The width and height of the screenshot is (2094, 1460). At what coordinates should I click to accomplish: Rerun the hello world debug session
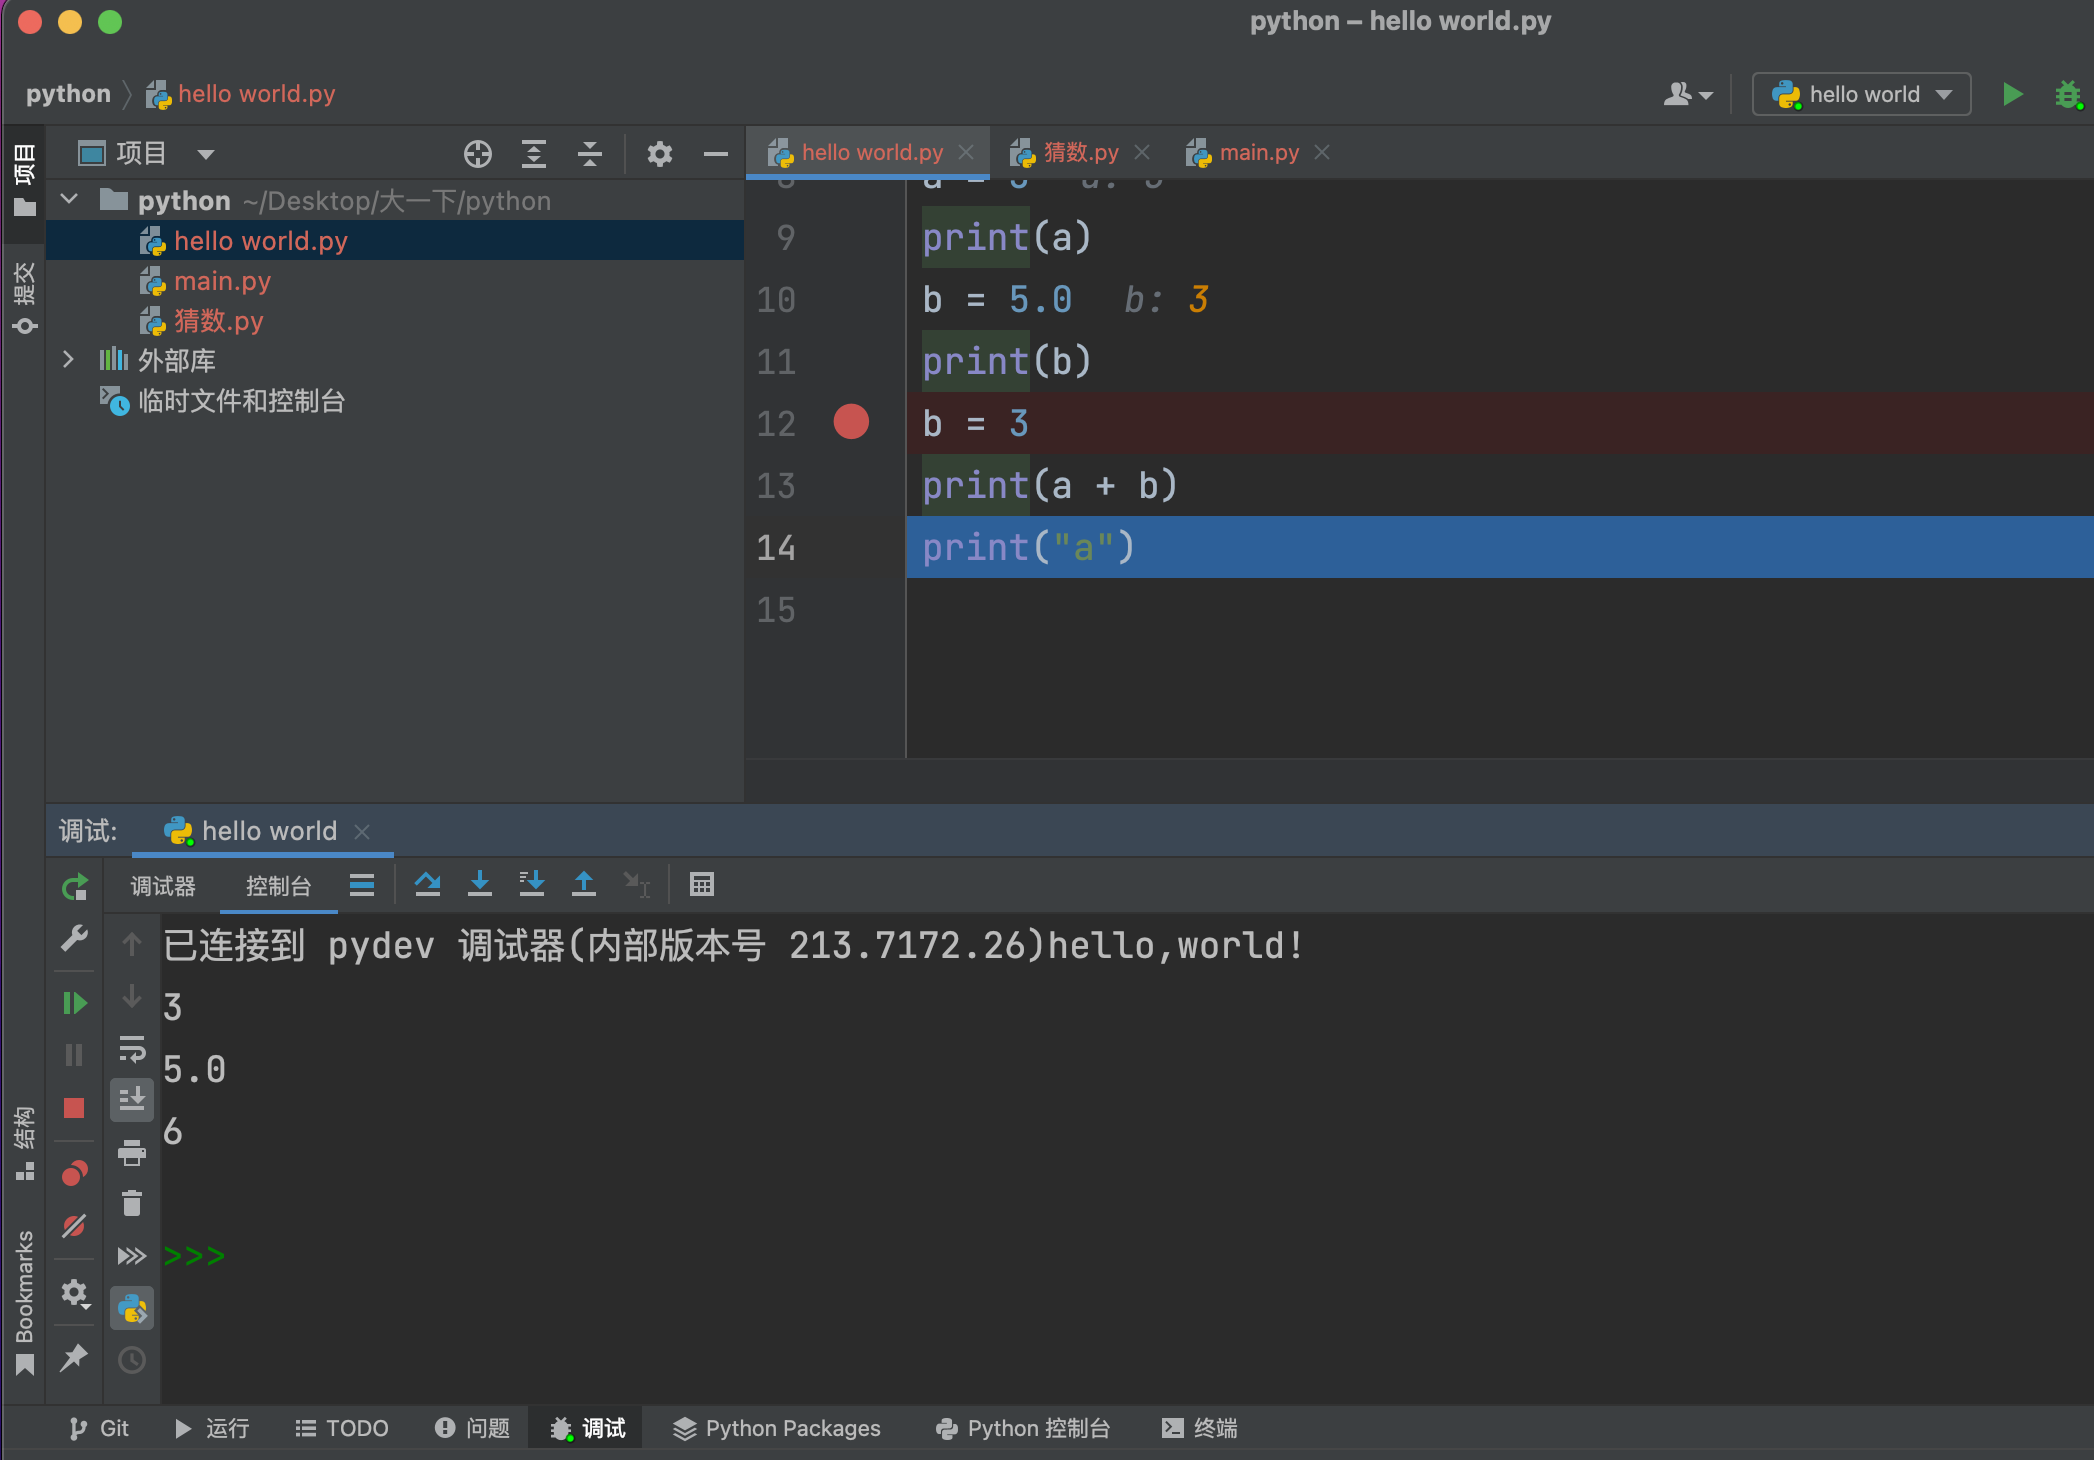(74, 887)
